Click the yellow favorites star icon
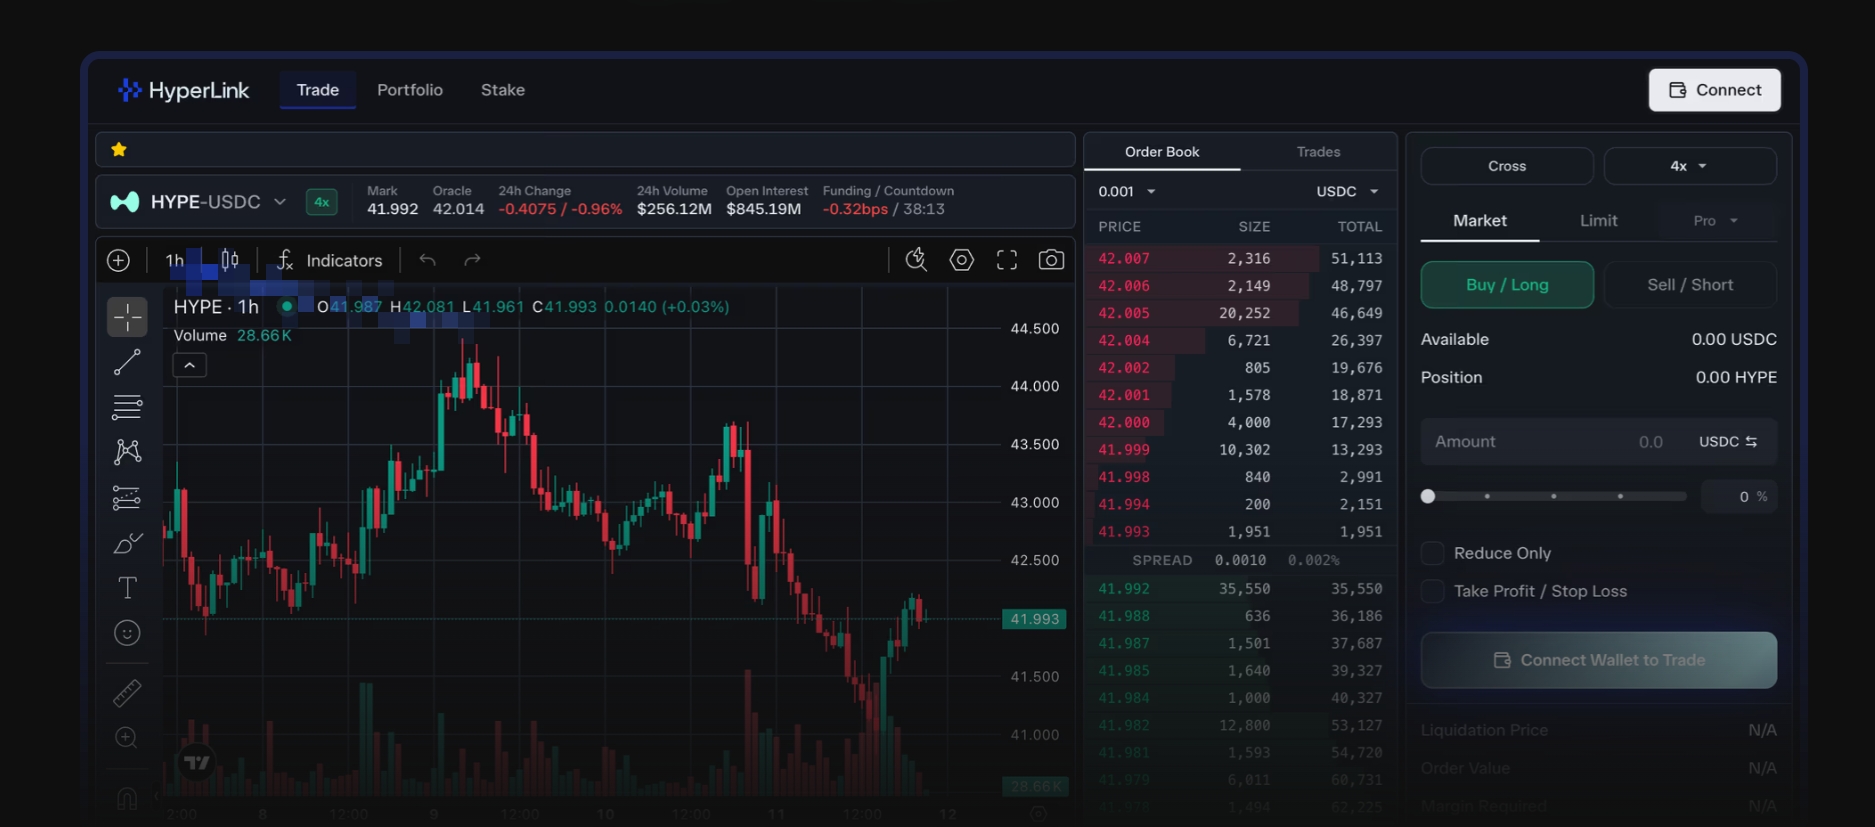 [x=119, y=149]
